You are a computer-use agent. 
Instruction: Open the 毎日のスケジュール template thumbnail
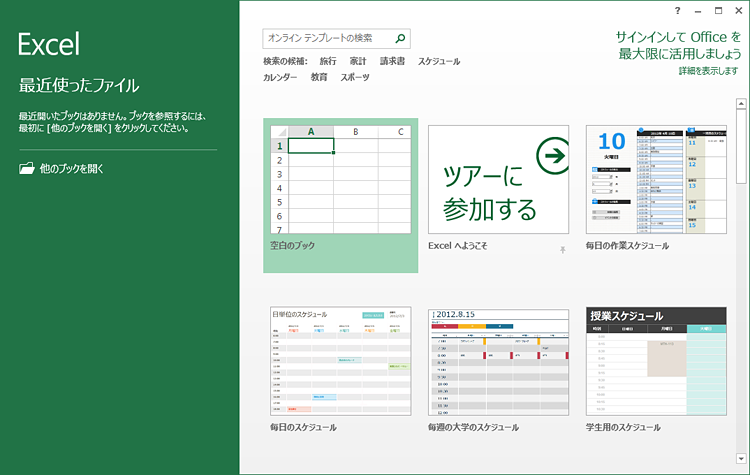pos(341,361)
